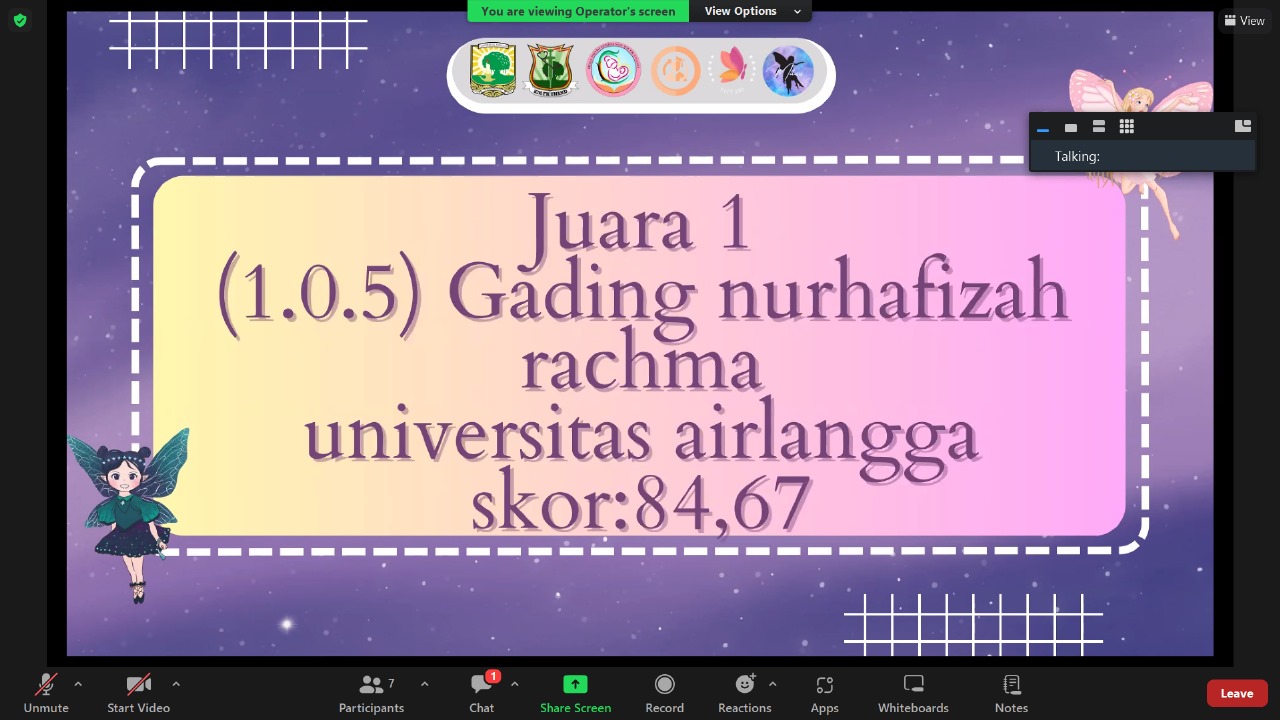The height and width of the screenshot is (720, 1280).
Task: Start recording with Record button
Action: coord(664,693)
